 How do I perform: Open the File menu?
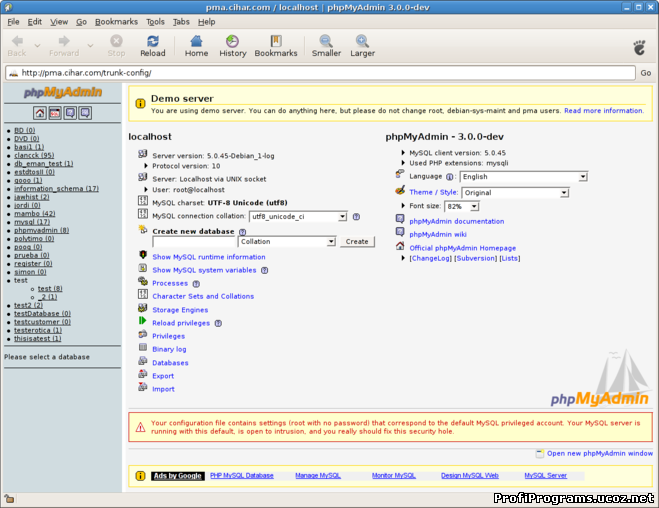click(x=13, y=22)
